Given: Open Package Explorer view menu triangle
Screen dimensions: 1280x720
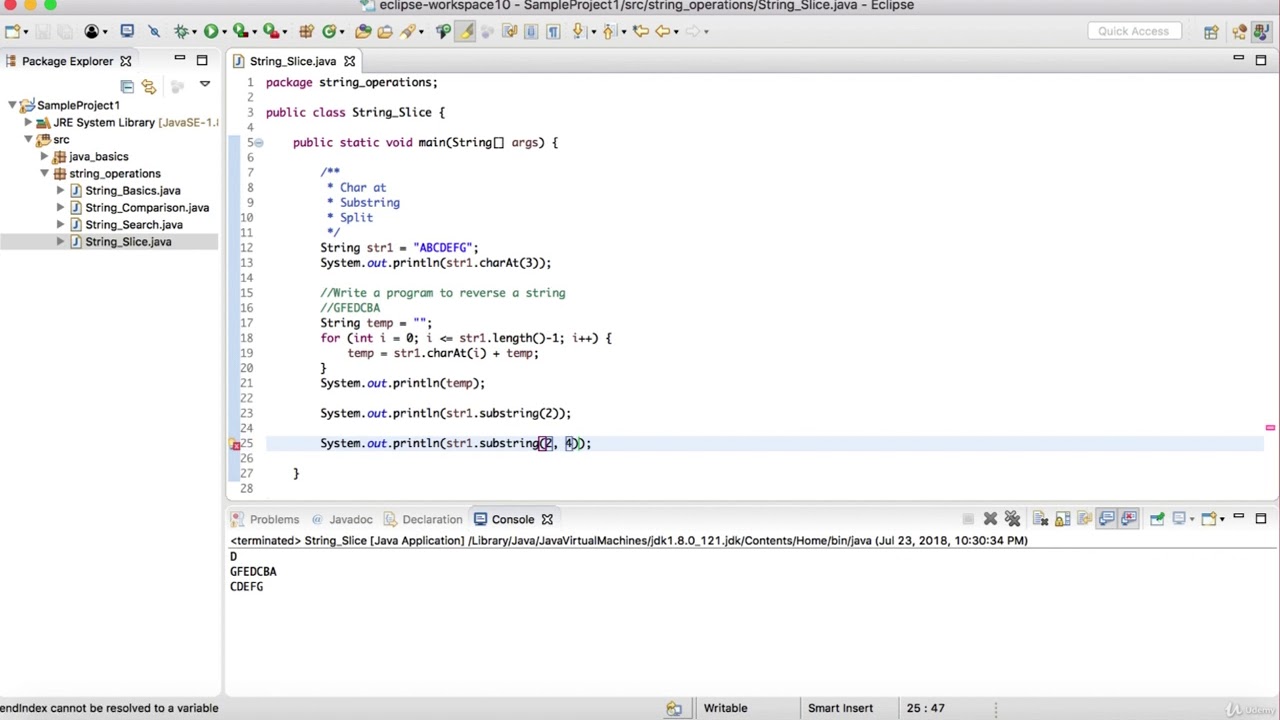Looking at the screenshot, I should pos(204,86).
